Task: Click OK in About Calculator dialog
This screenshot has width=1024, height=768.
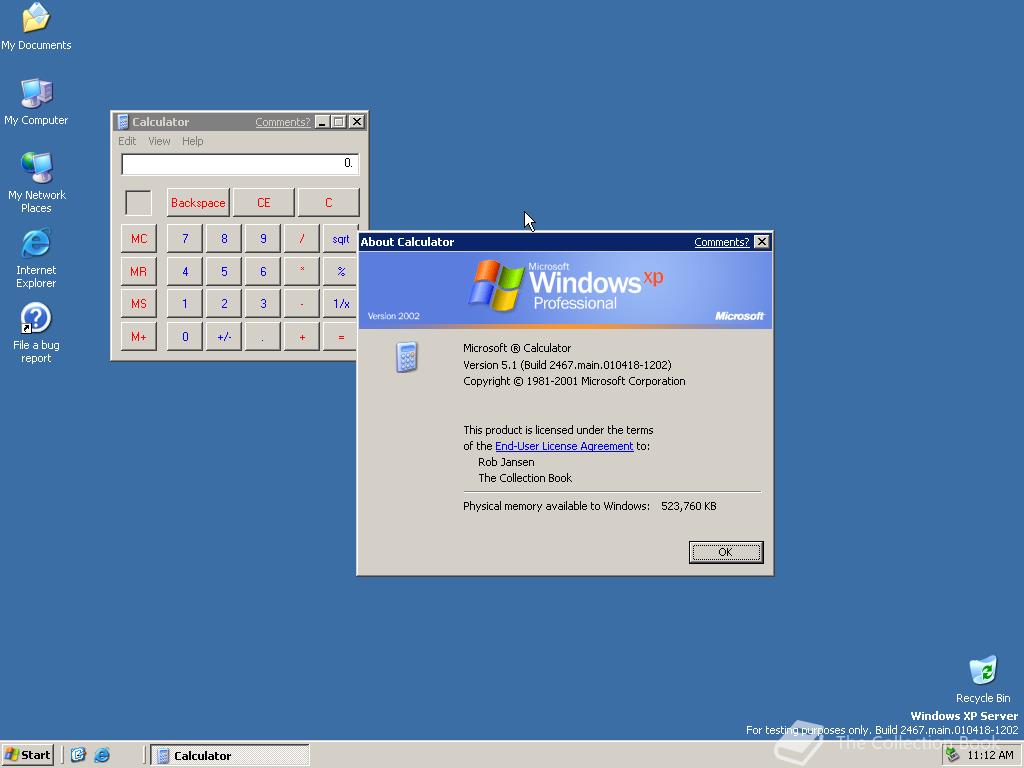Action: click(726, 552)
